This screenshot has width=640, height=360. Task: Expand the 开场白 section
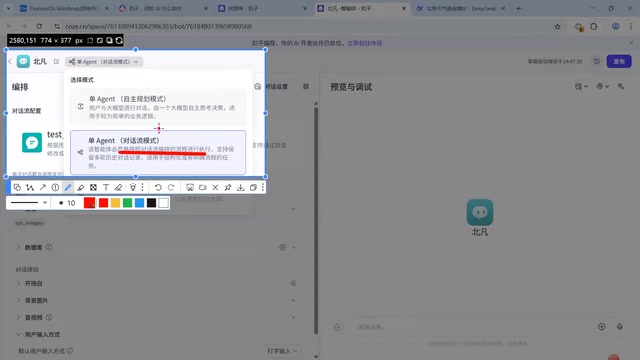click(x=18, y=283)
